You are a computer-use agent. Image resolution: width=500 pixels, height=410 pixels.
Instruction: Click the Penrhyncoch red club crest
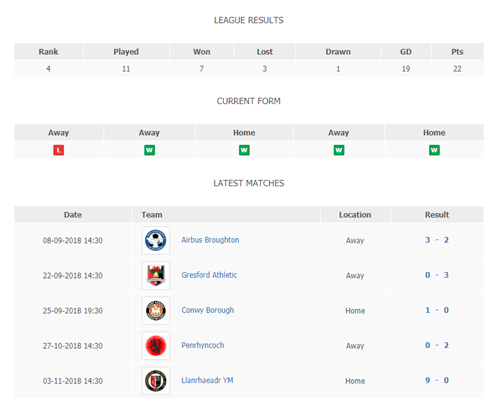pos(156,346)
